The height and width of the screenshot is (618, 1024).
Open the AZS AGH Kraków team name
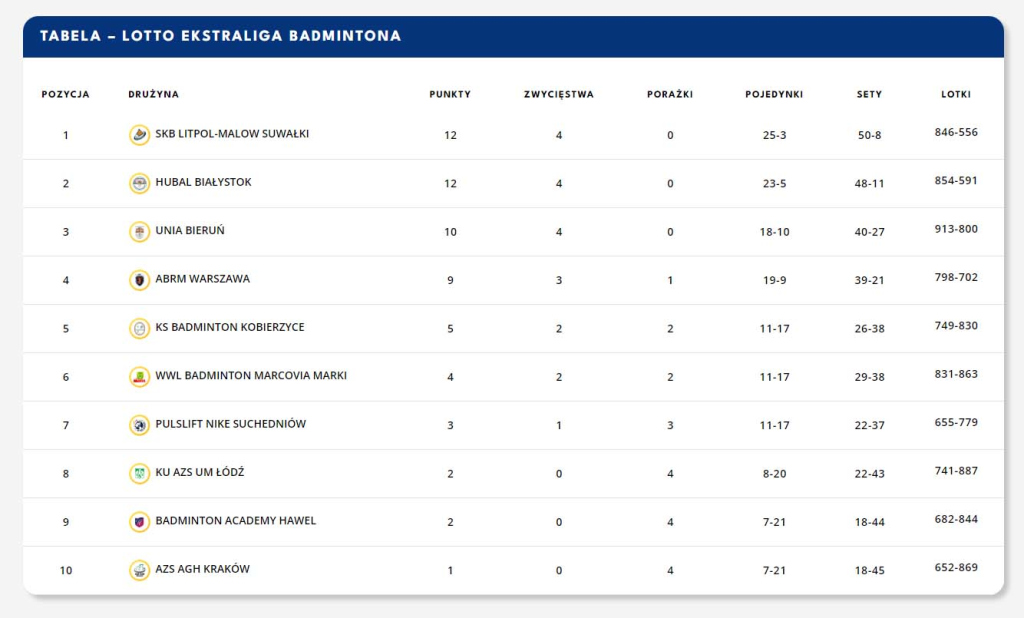(x=202, y=570)
